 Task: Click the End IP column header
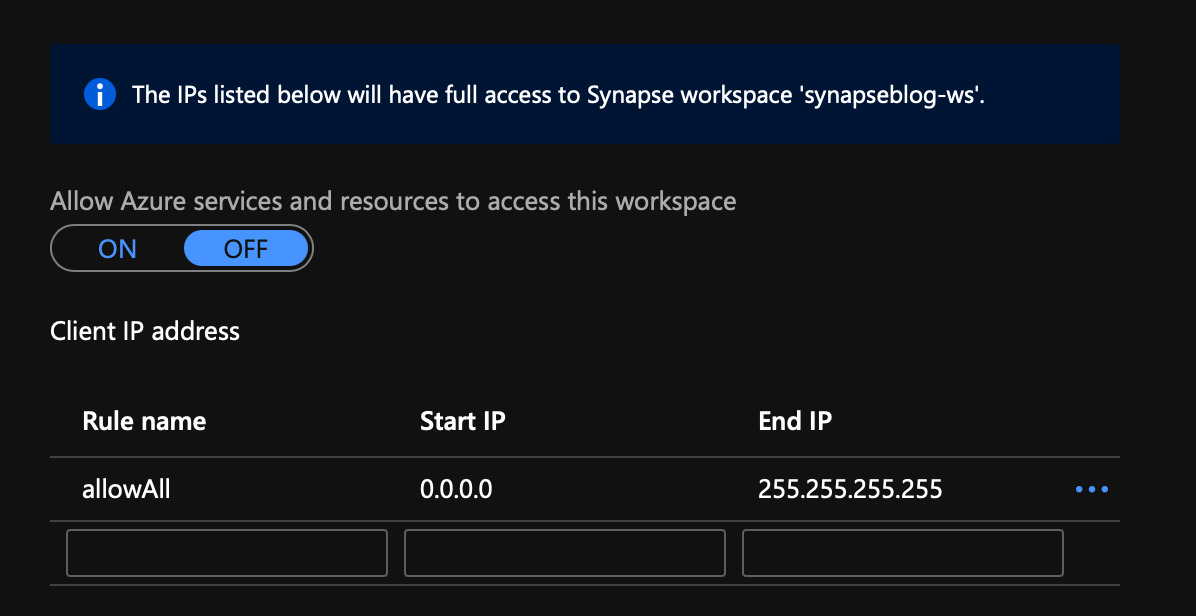(795, 421)
